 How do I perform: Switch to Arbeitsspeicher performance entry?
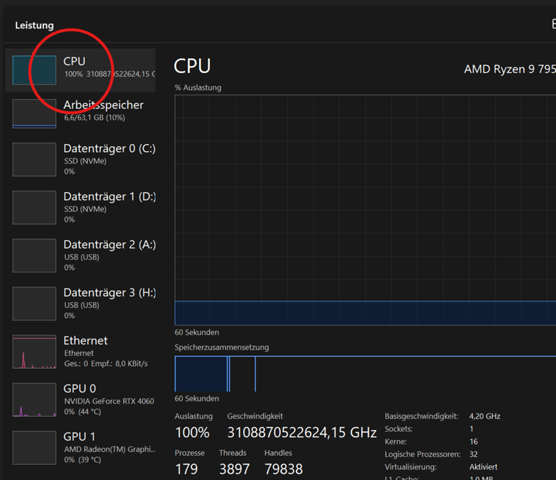pos(80,113)
